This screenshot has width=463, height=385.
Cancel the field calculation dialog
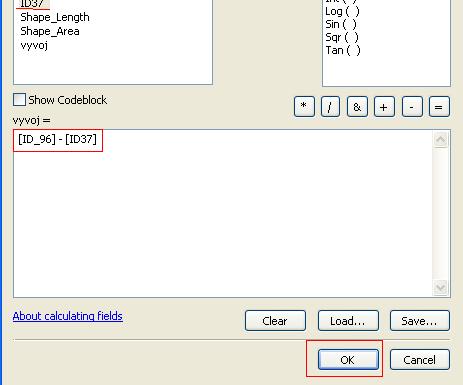click(420, 359)
